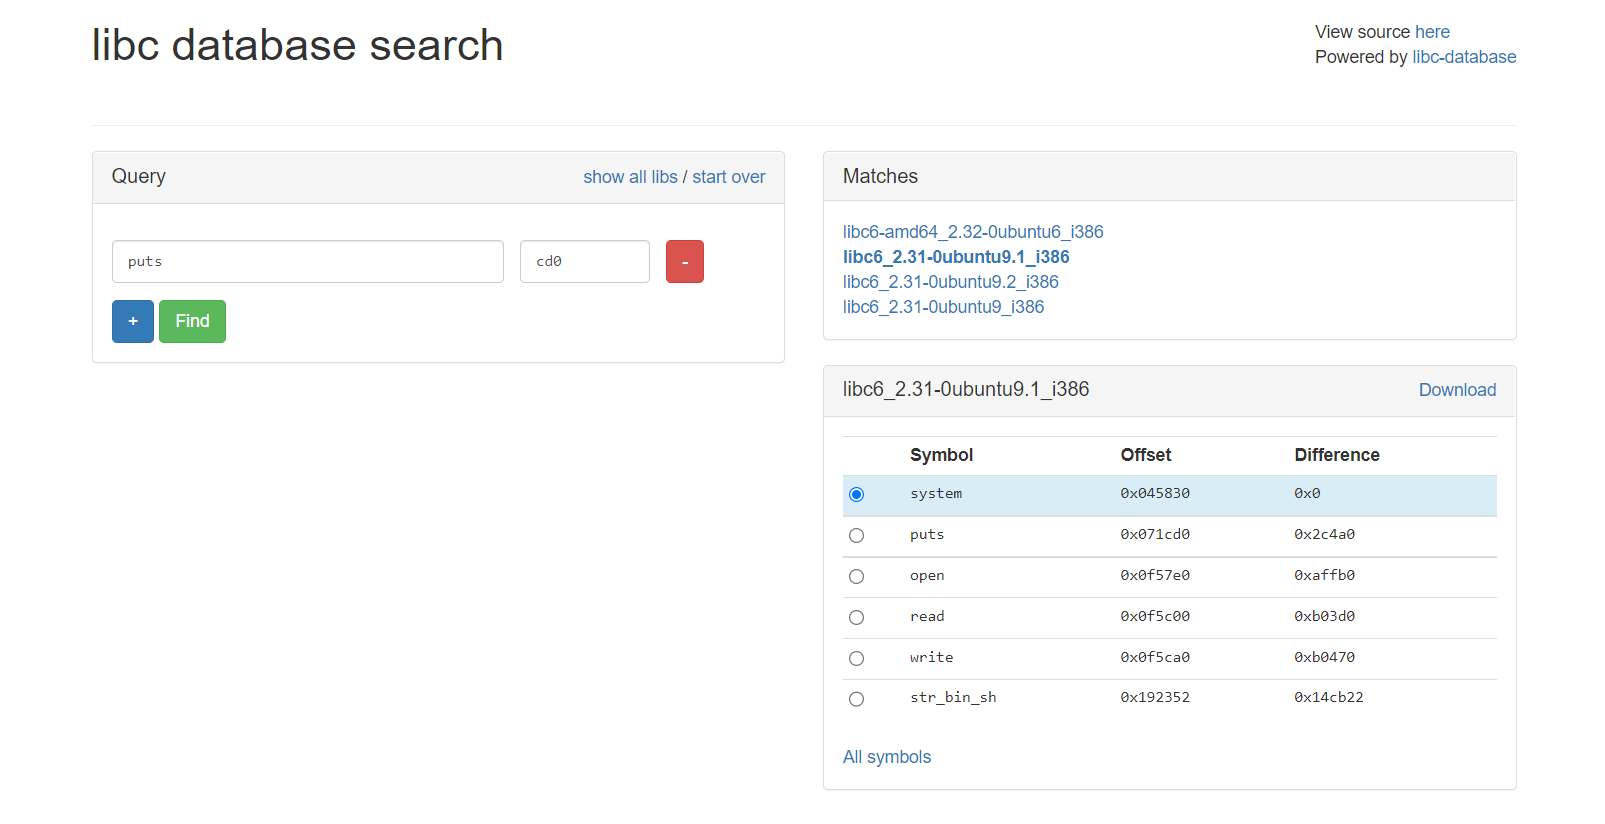The height and width of the screenshot is (824, 1605).
Task: Open libc6-amd64_2.32-0ubuntu6_i386 match
Action: point(972,232)
